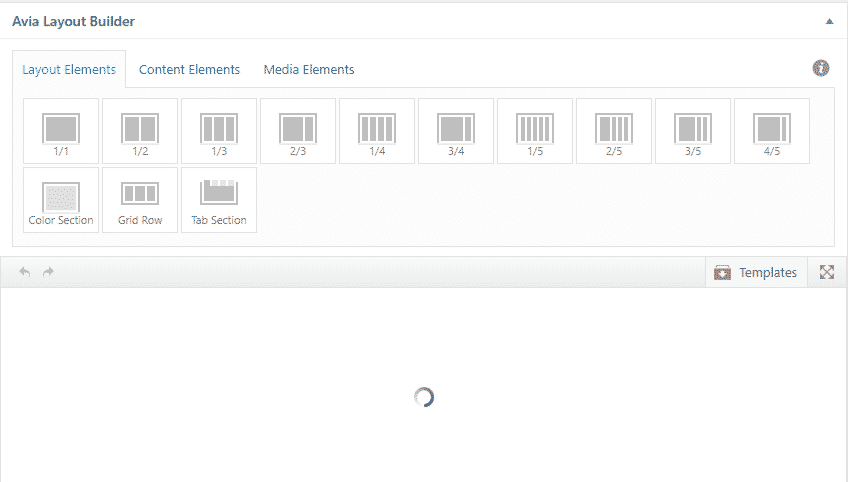Viewport: 848px width, 482px height.
Task: Collapse the Avia Layout Builder panel
Action: (829, 22)
